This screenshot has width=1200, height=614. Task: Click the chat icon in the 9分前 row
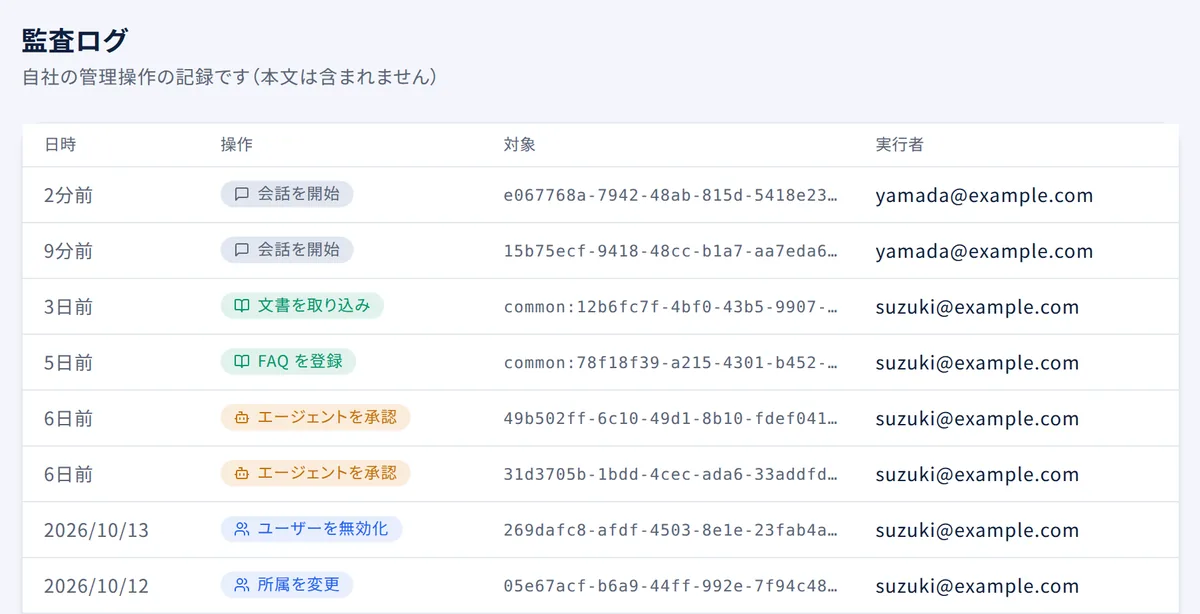(241, 251)
